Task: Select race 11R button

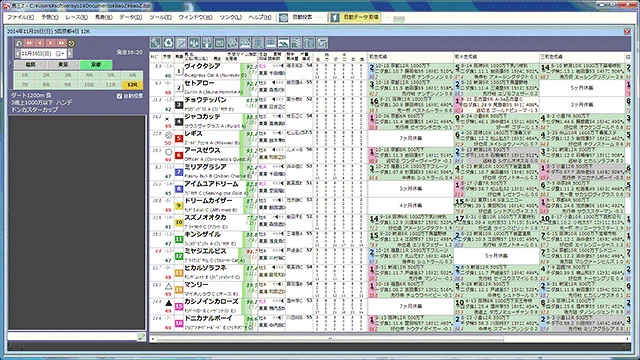Action: click(x=111, y=84)
